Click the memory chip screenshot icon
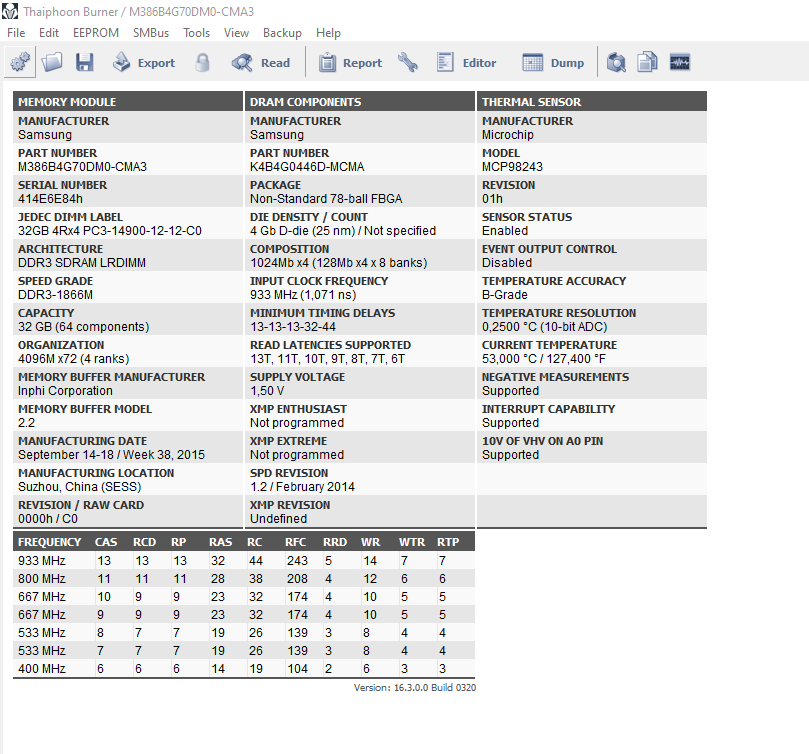 coord(680,62)
